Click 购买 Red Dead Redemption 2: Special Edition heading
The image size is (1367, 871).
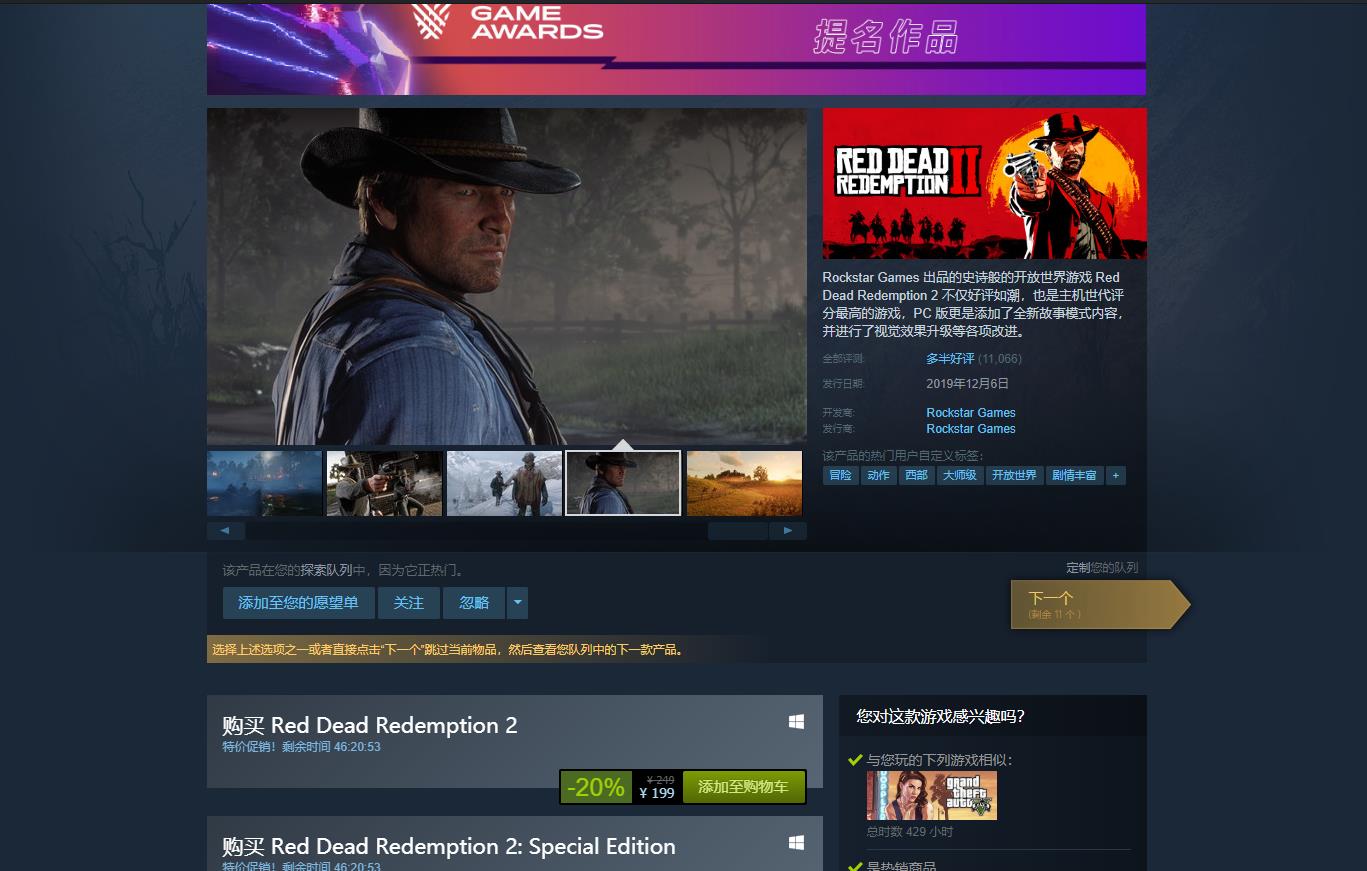pos(449,847)
